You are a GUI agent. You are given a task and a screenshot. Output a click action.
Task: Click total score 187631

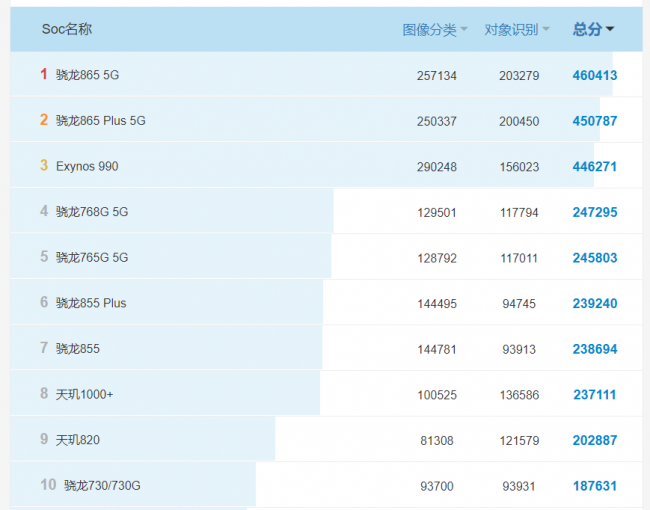click(595, 486)
